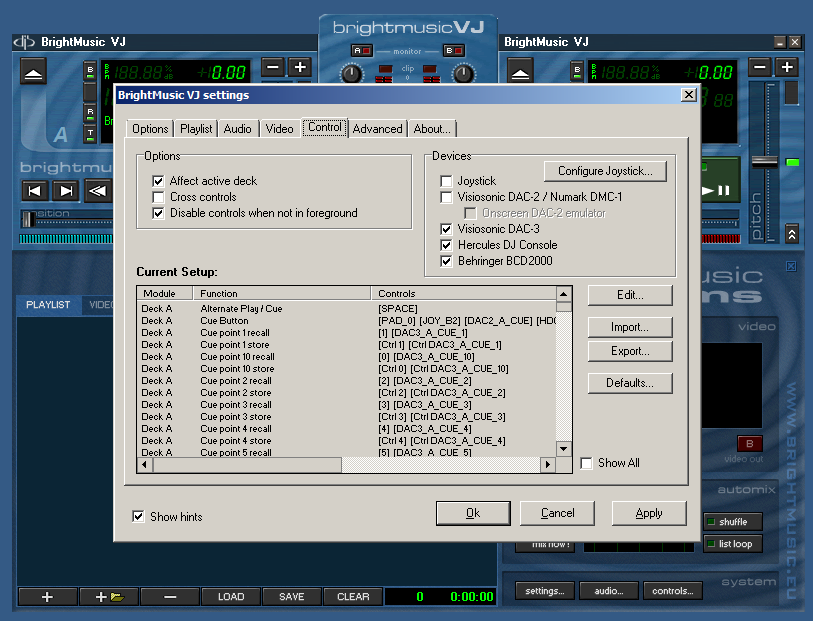Click the setup list scroll right arrow
The image size is (813, 621).
(x=548, y=464)
